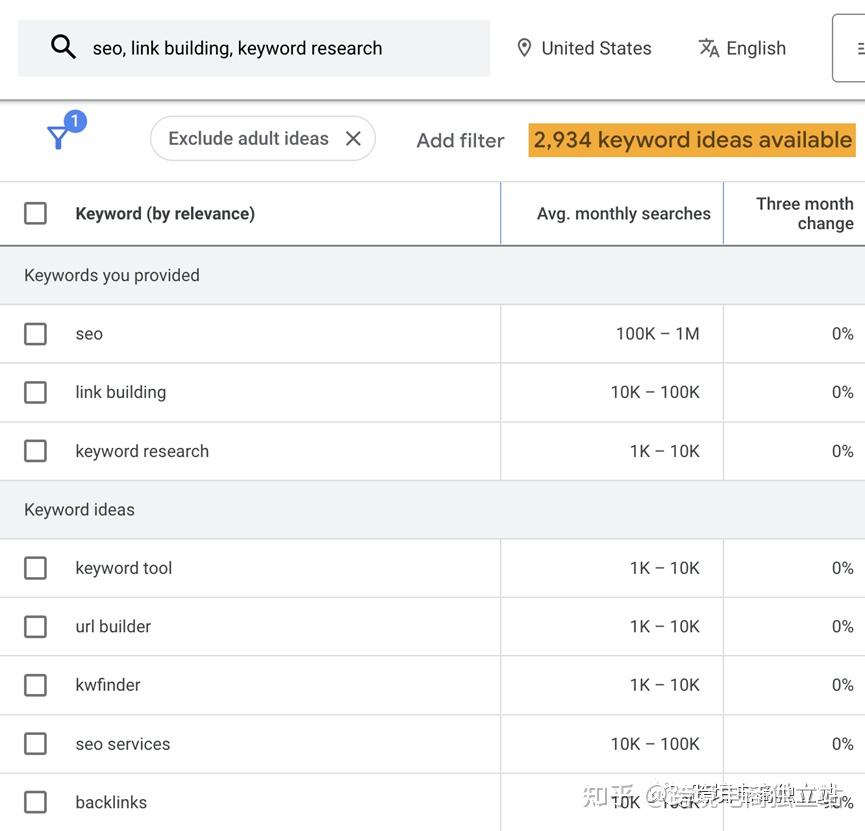Viewport: 865px width, 831px height.
Task: Click the Three month change column header
Action: pyautogui.click(x=805, y=213)
